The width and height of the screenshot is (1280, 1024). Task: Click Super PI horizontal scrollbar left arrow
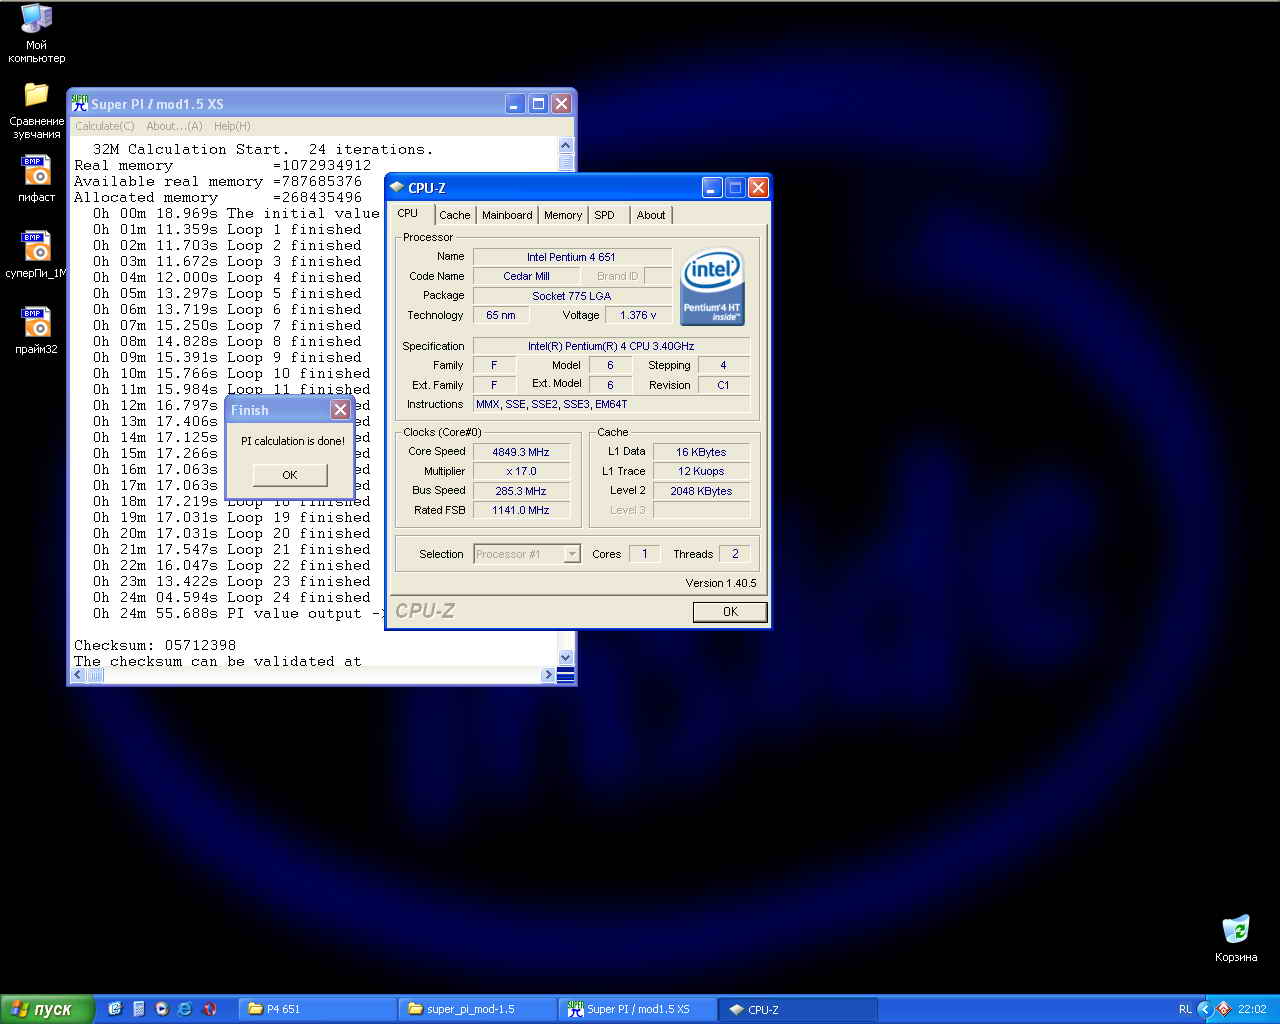[79, 675]
